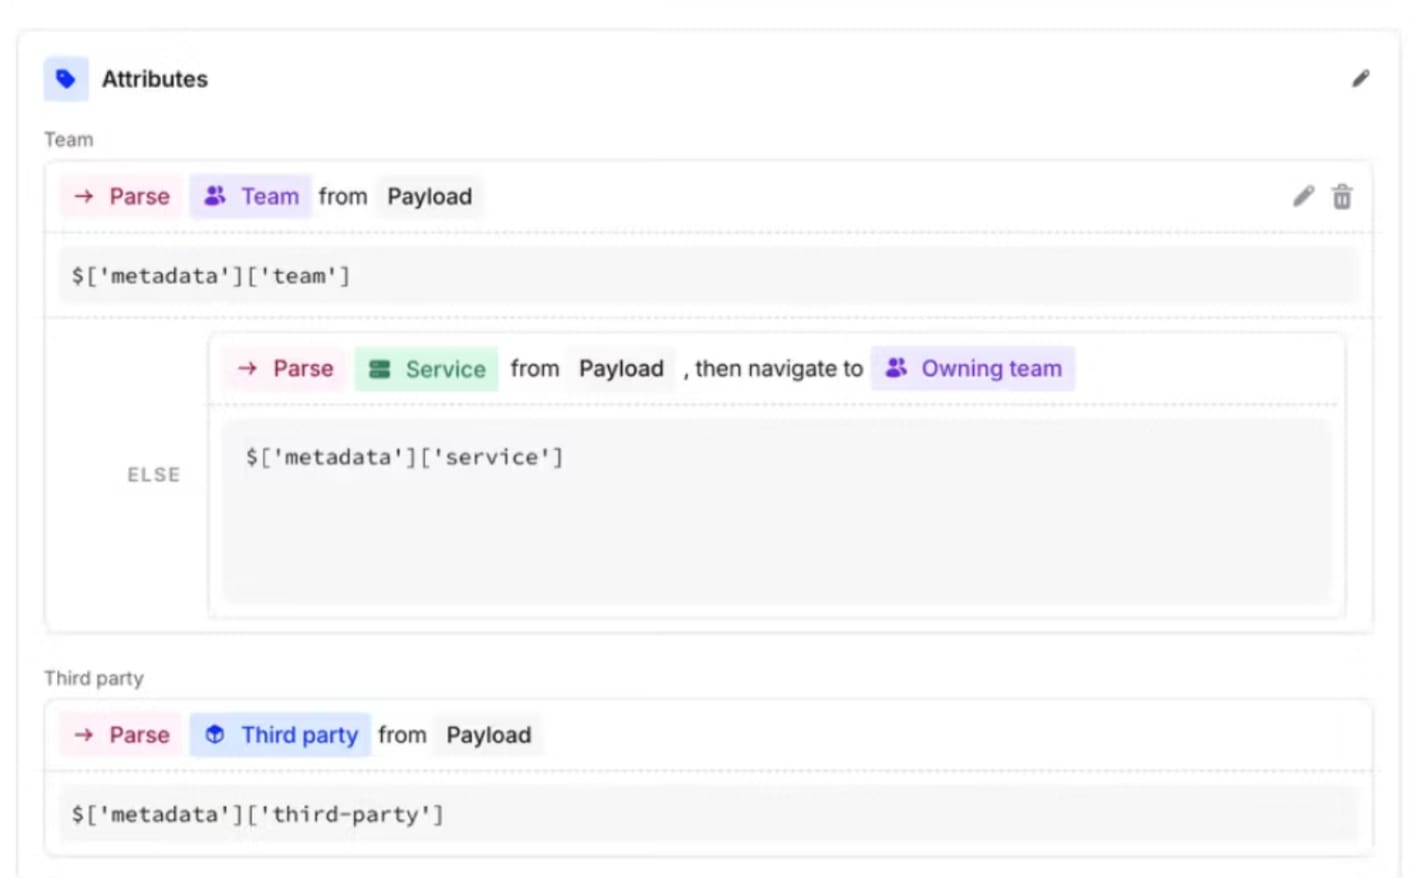
Task: Edit the Attributes section via top-right pencil
Action: (1361, 79)
